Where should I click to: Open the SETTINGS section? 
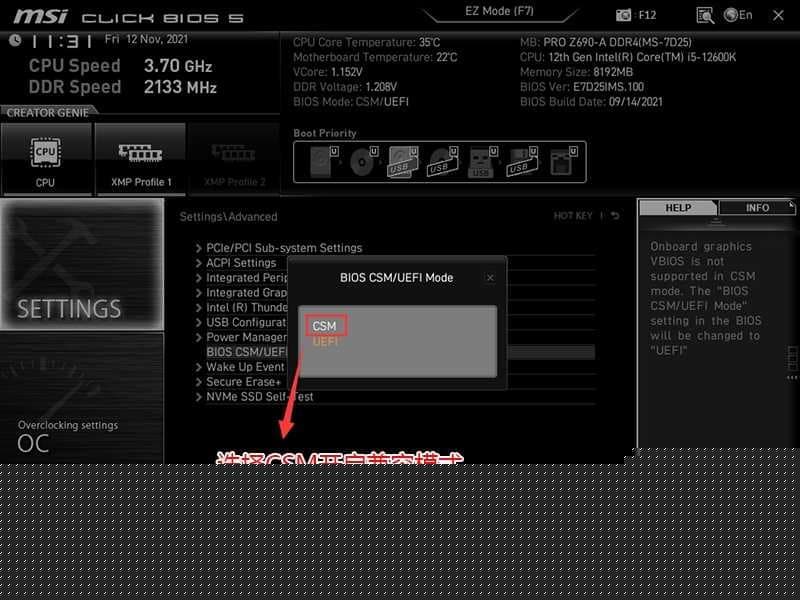pyautogui.click(x=82, y=264)
